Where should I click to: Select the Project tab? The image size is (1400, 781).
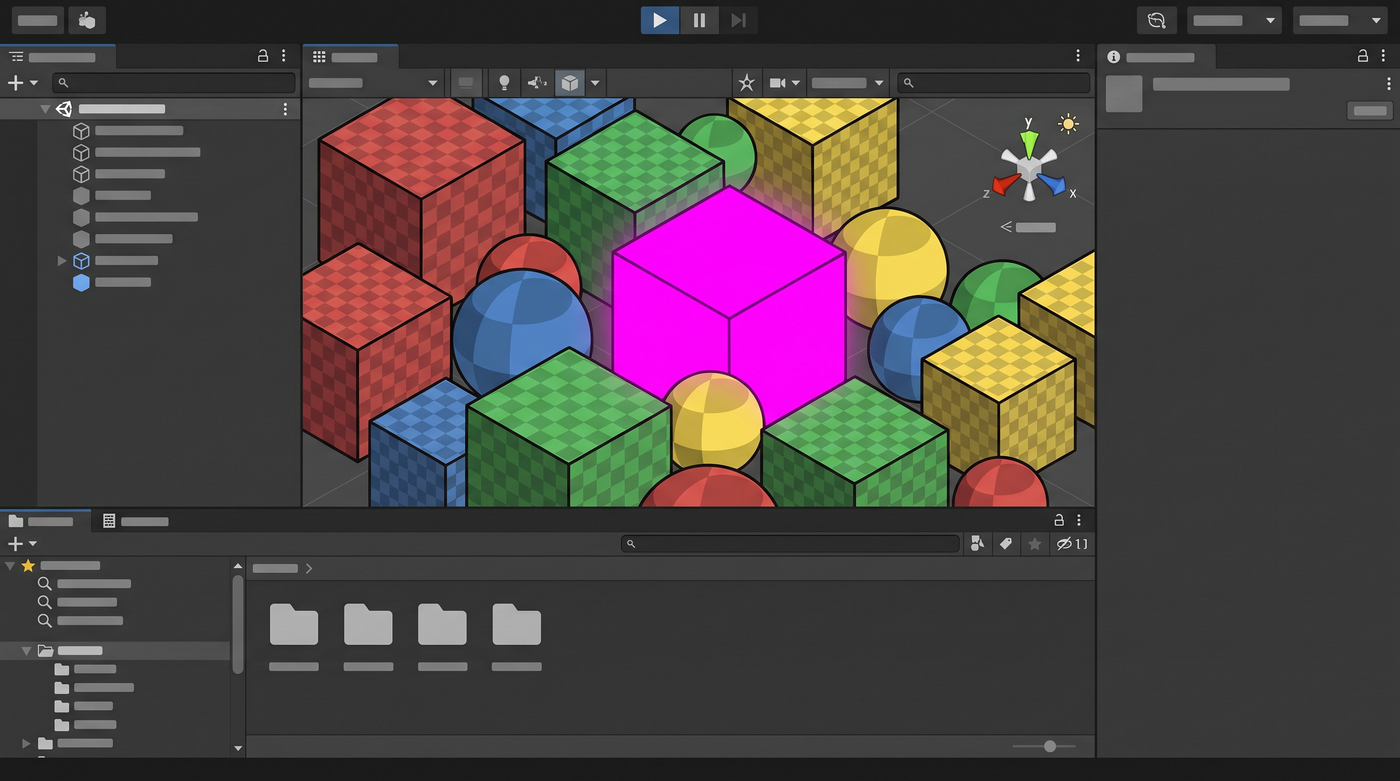(x=45, y=521)
